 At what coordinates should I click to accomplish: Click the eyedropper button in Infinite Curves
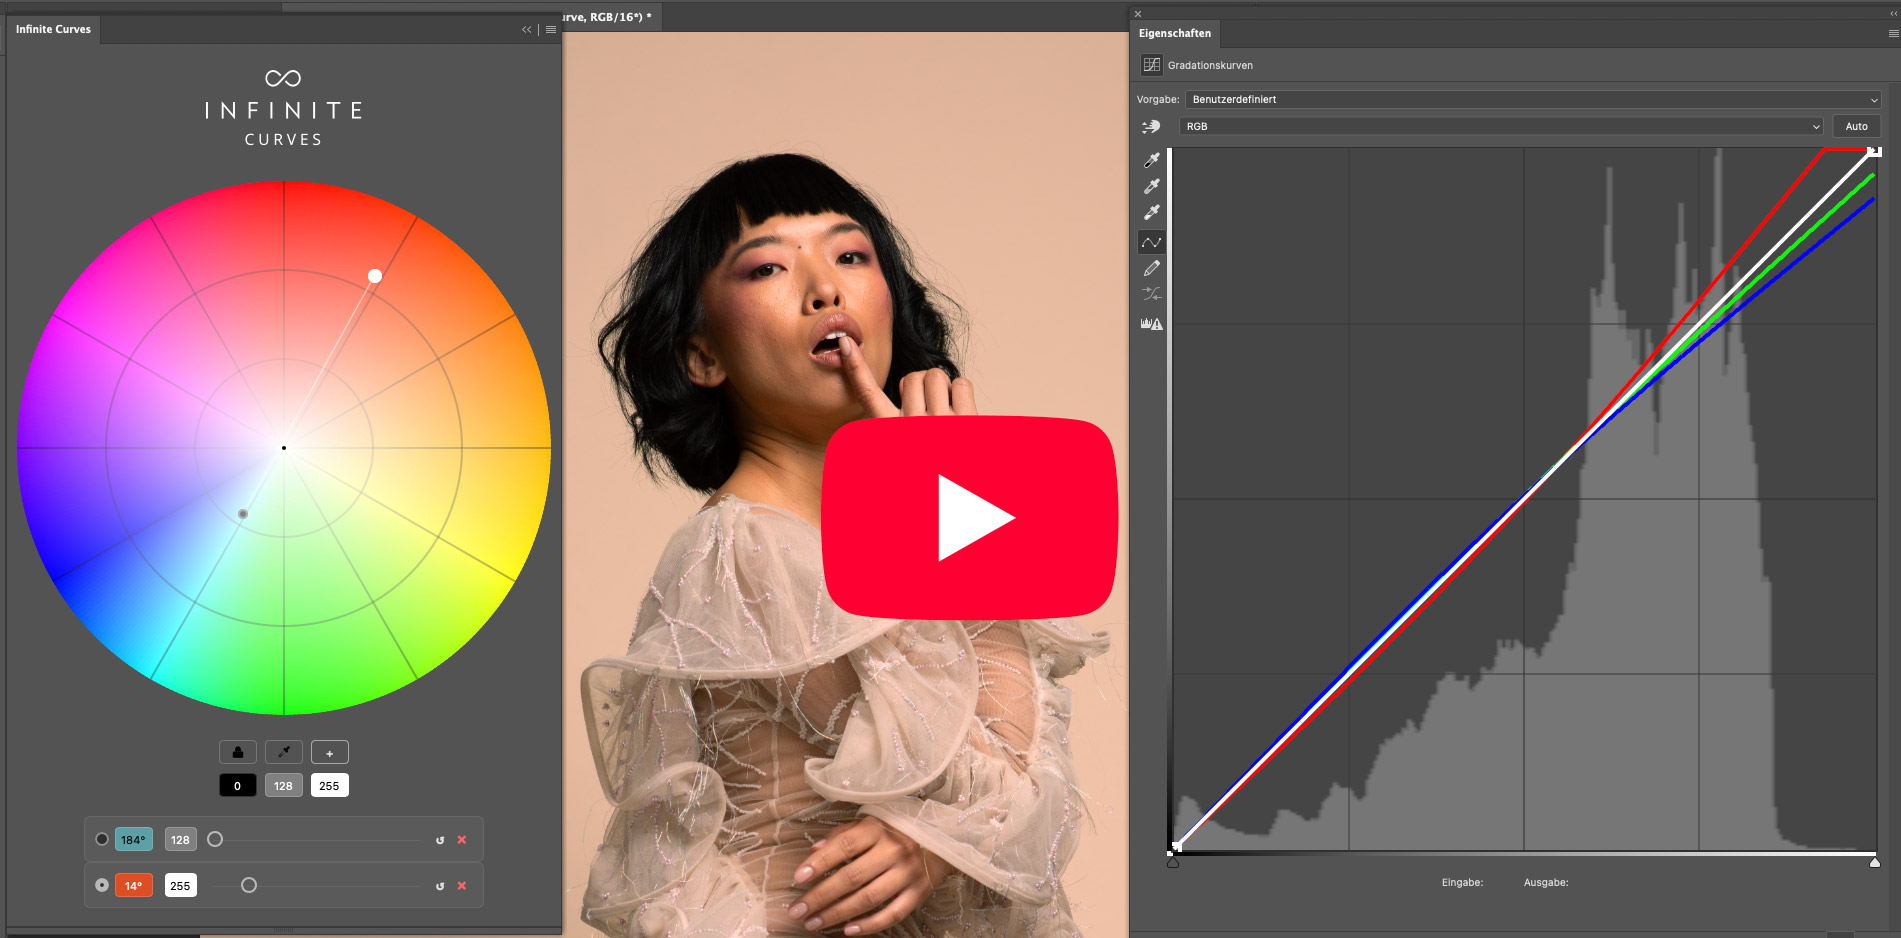pyautogui.click(x=284, y=752)
